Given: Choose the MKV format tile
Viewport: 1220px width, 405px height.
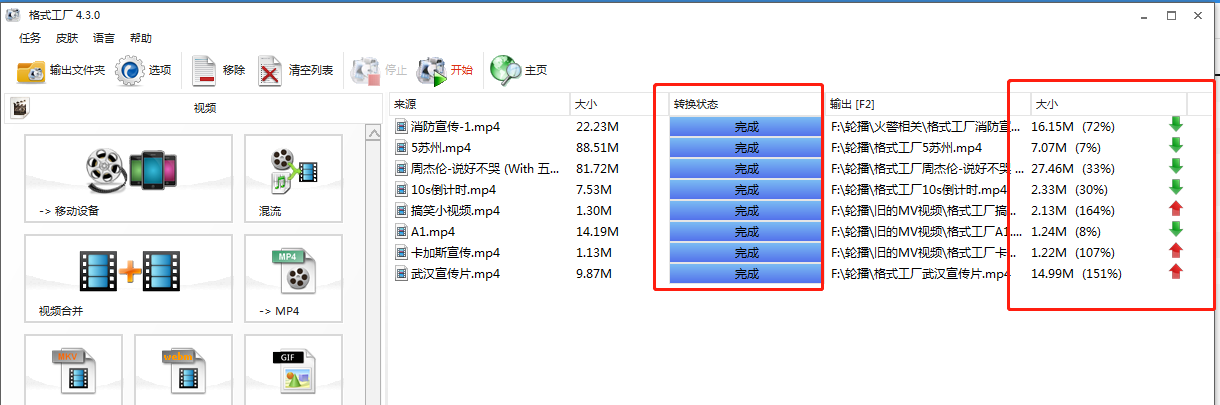Looking at the screenshot, I should pos(73,370).
